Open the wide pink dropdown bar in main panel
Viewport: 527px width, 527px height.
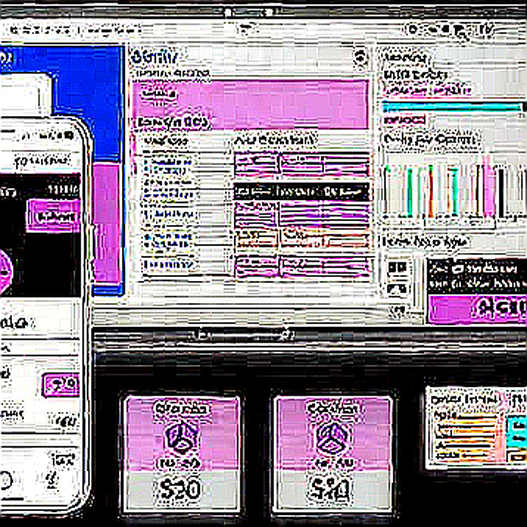(x=250, y=104)
